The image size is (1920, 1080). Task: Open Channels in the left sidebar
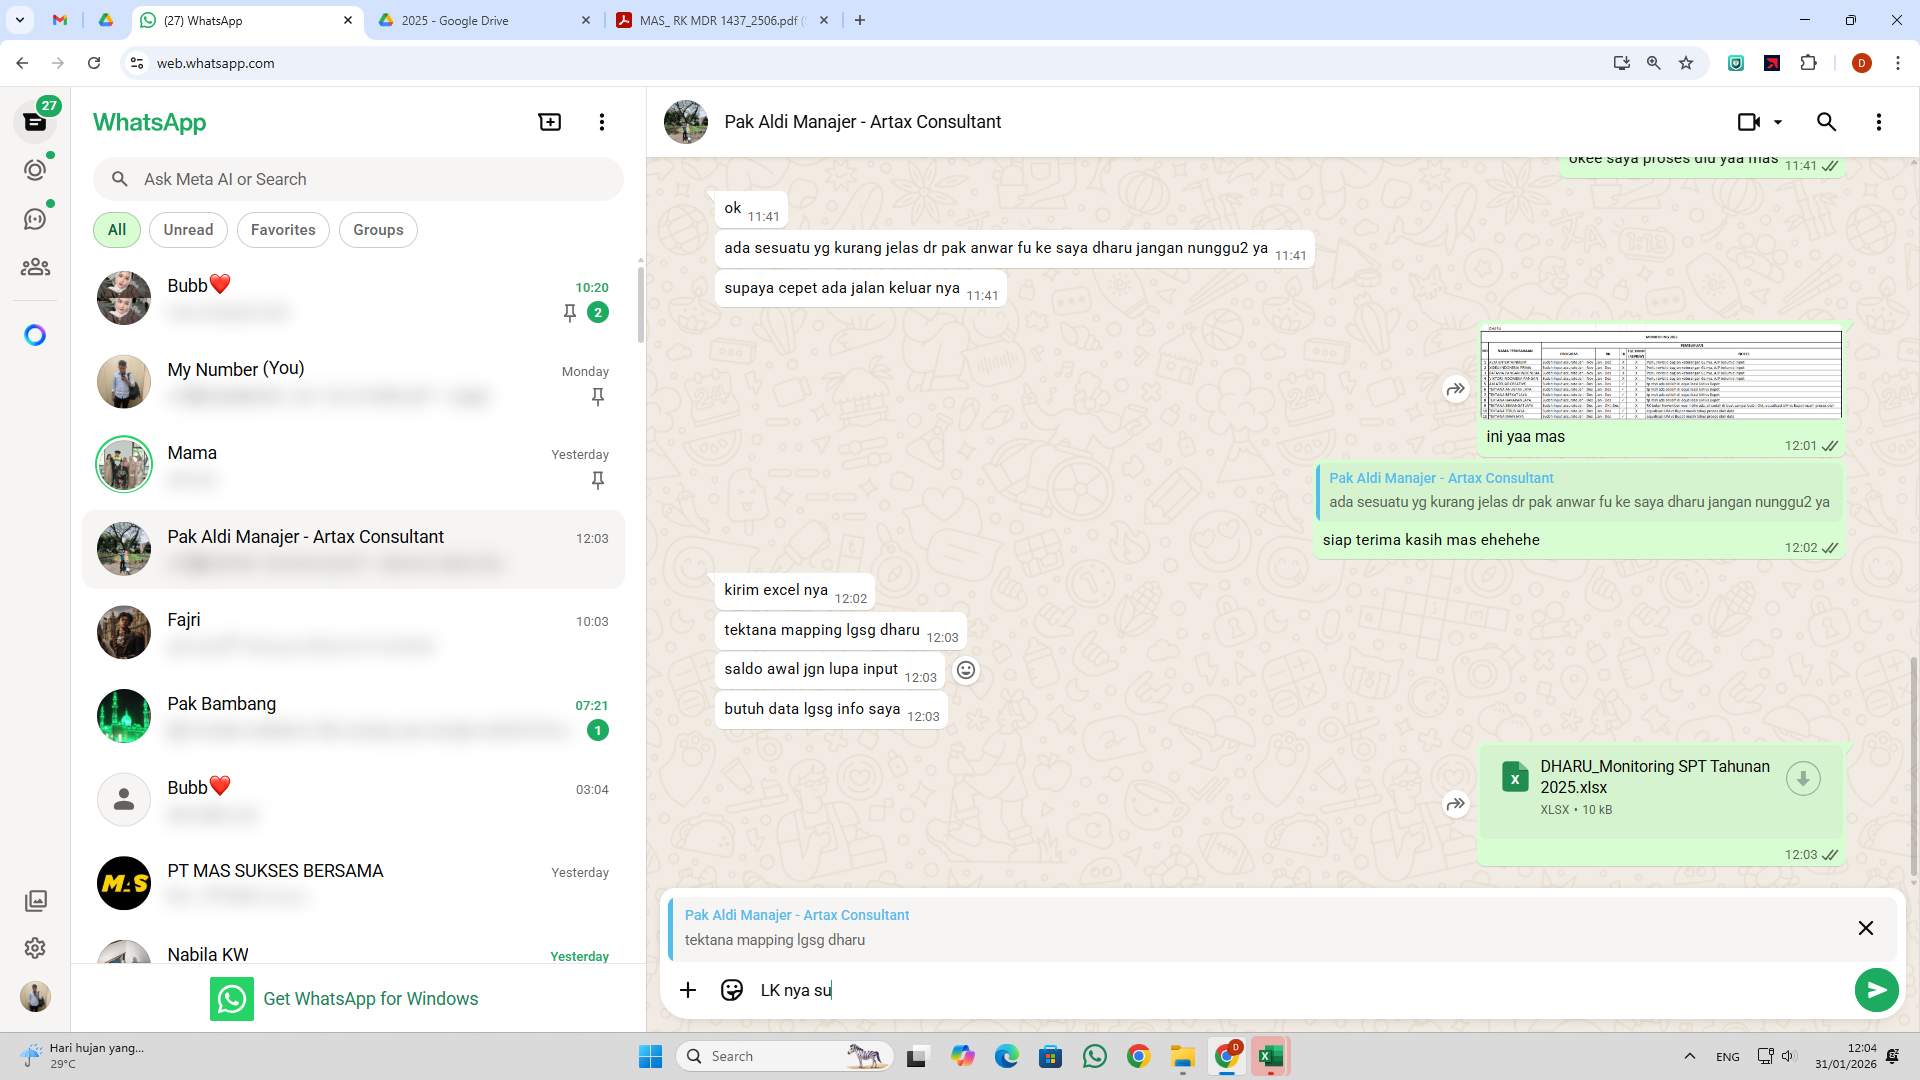pos(35,217)
